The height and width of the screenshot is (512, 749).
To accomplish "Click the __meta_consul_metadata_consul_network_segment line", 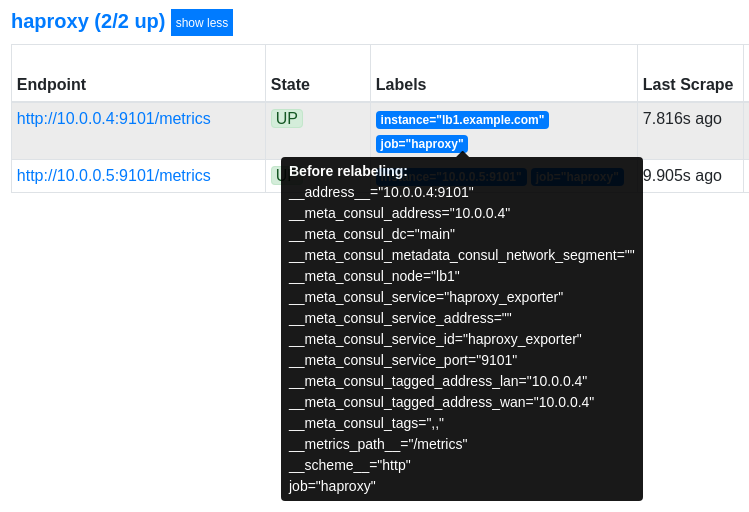I will point(461,255).
